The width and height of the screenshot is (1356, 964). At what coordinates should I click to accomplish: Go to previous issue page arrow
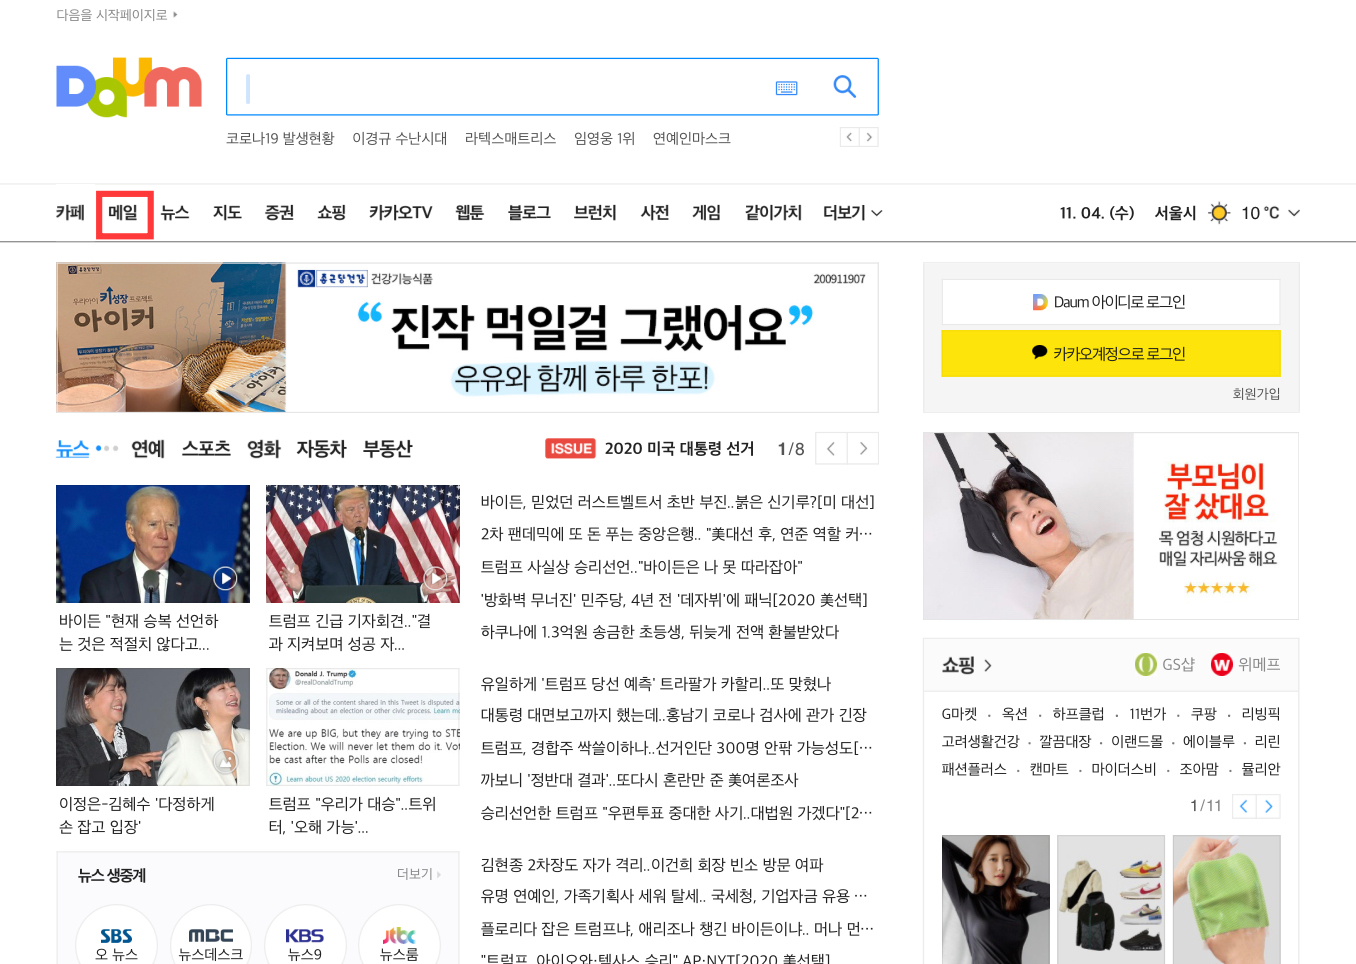[x=831, y=449]
